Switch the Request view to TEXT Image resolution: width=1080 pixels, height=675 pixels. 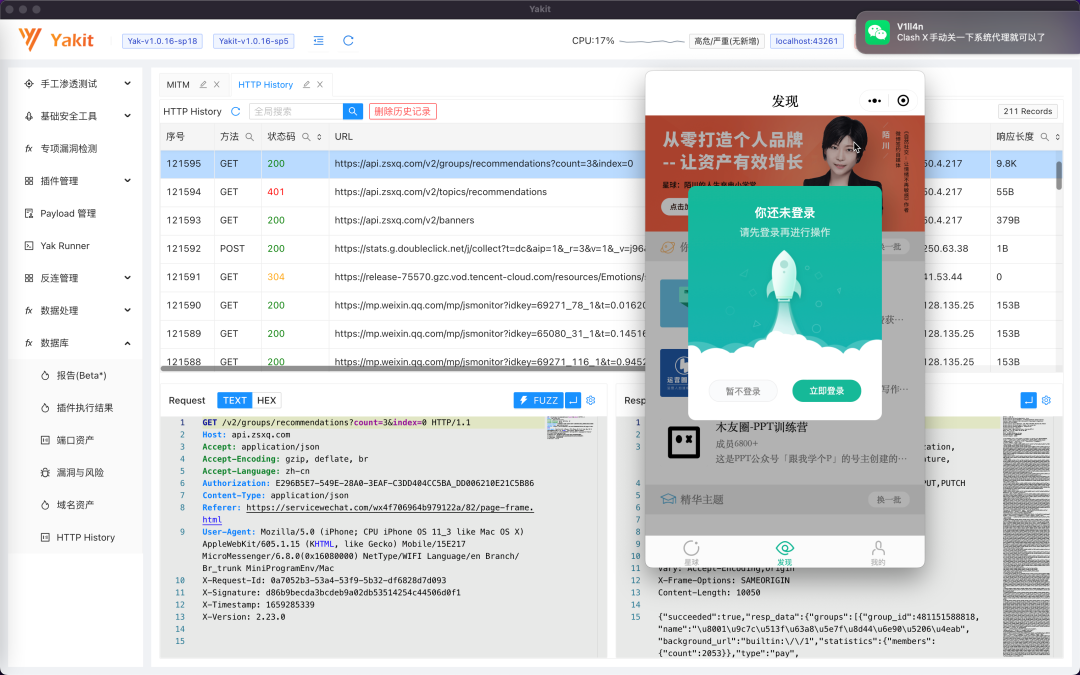coord(235,400)
